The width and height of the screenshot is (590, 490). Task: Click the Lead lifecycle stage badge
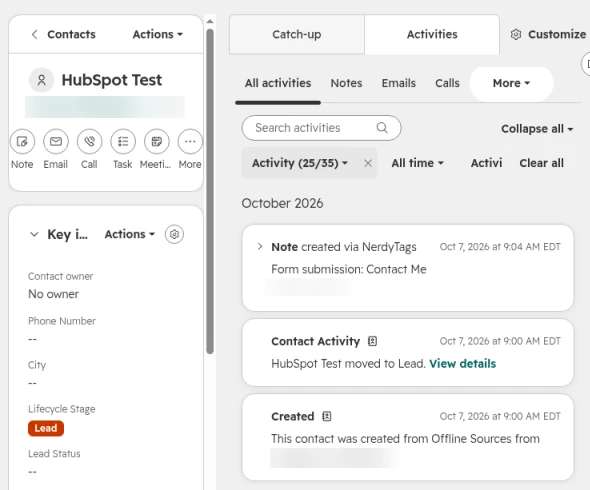[x=46, y=428]
